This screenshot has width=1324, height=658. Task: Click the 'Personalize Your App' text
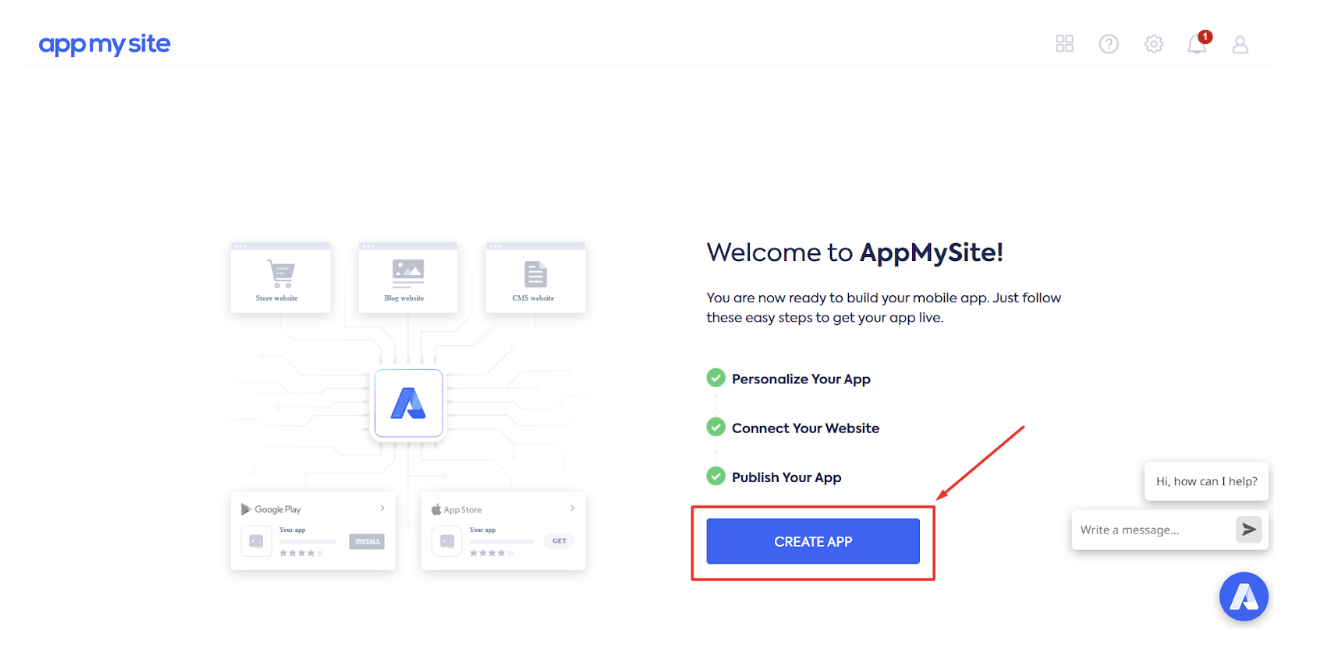pyautogui.click(x=801, y=379)
